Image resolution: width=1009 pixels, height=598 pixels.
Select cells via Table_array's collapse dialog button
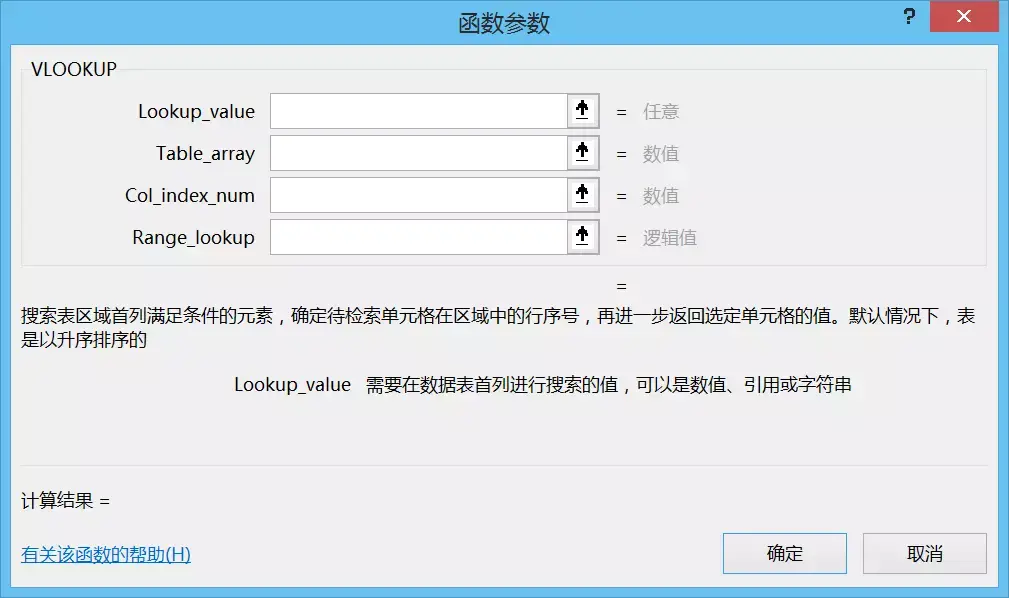(582, 152)
